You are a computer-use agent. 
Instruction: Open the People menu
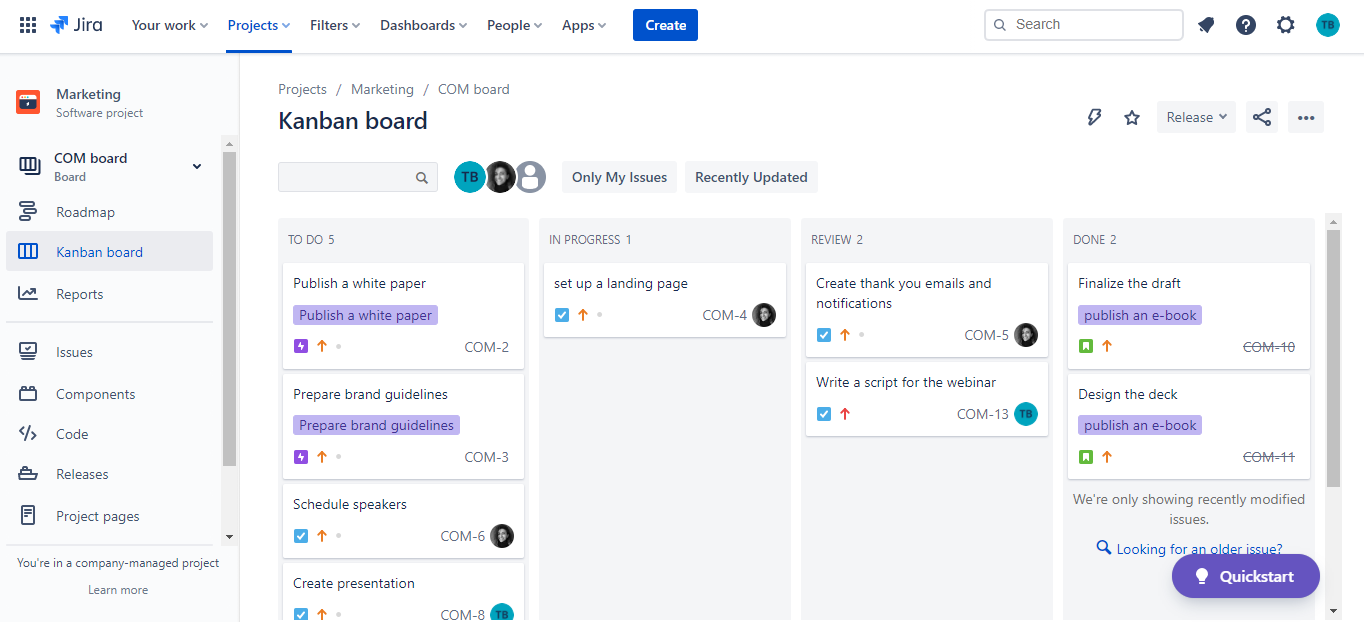(513, 25)
